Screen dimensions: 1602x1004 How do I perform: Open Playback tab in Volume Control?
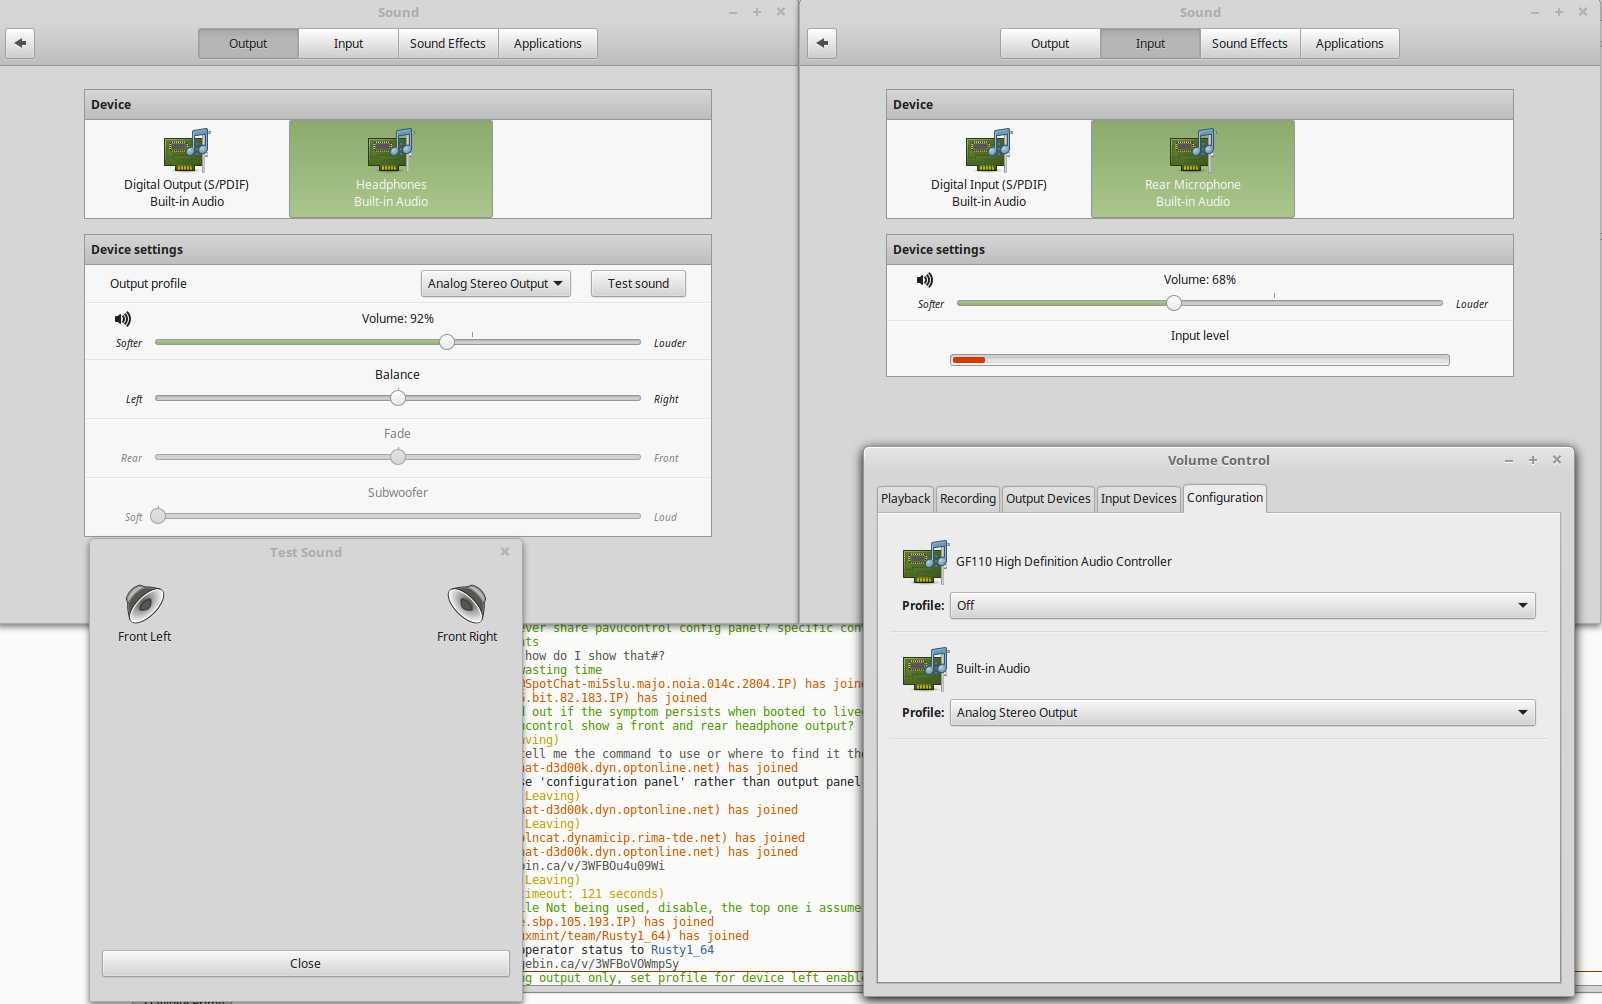906,499
